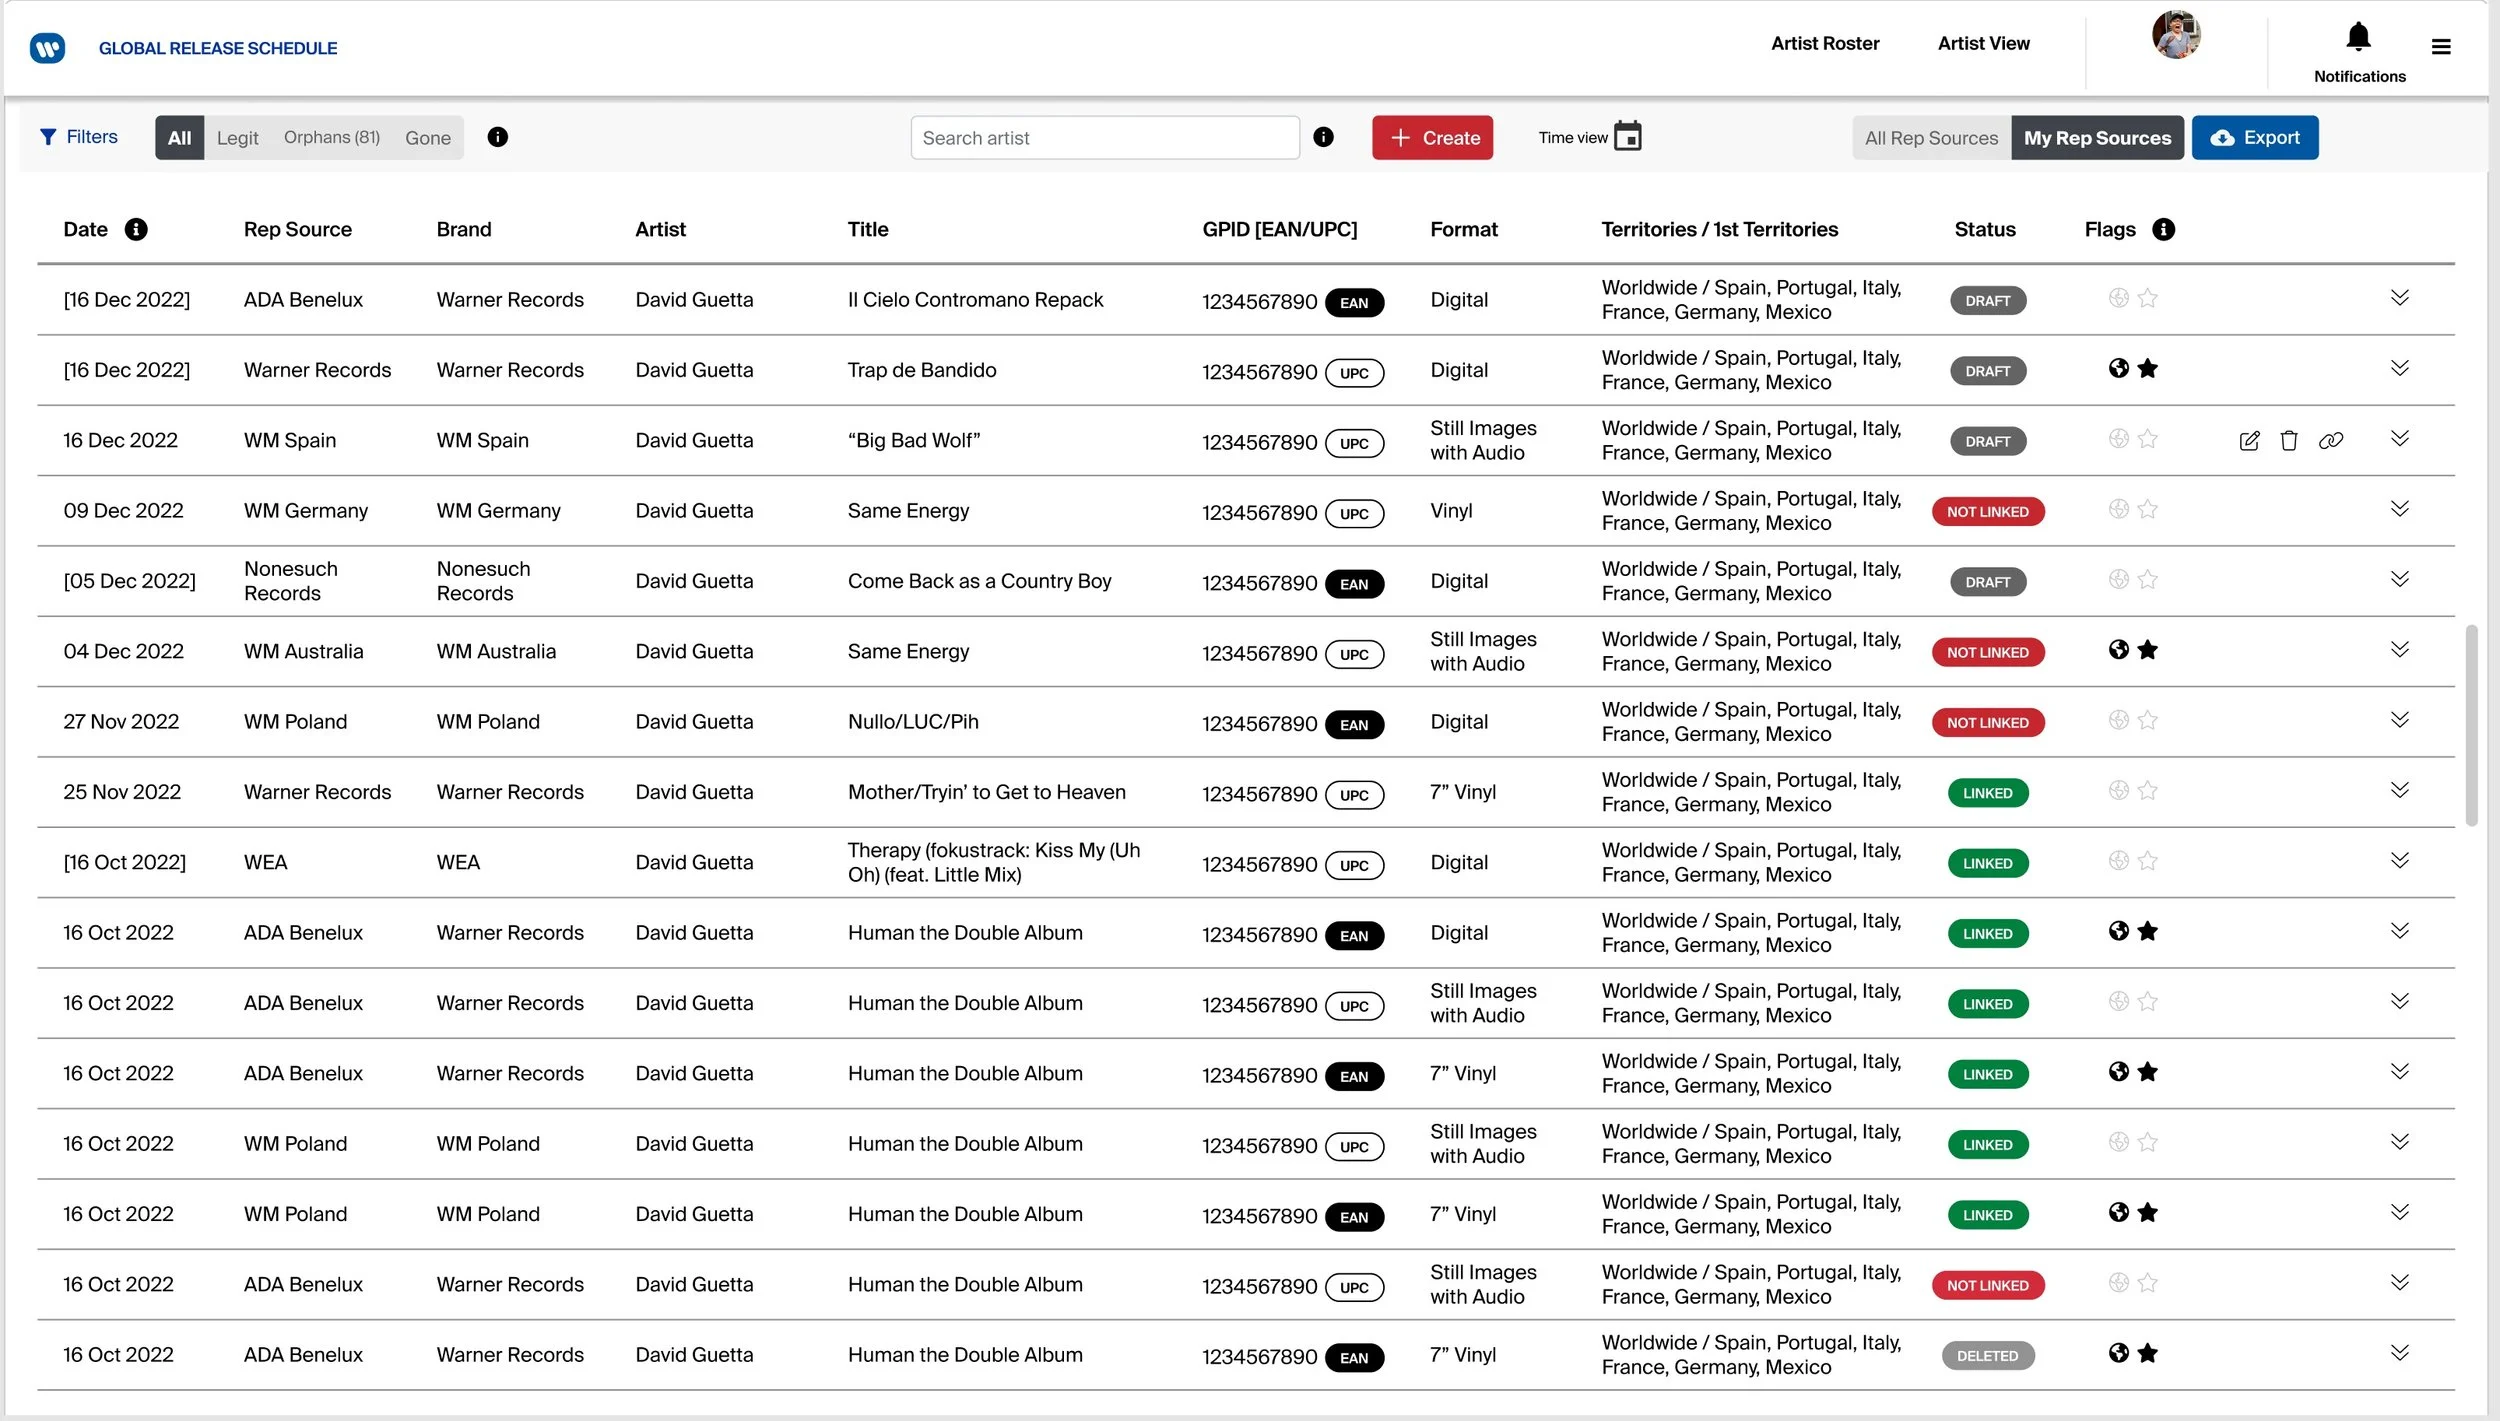Click the info icon beside Date header

[136, 230]
